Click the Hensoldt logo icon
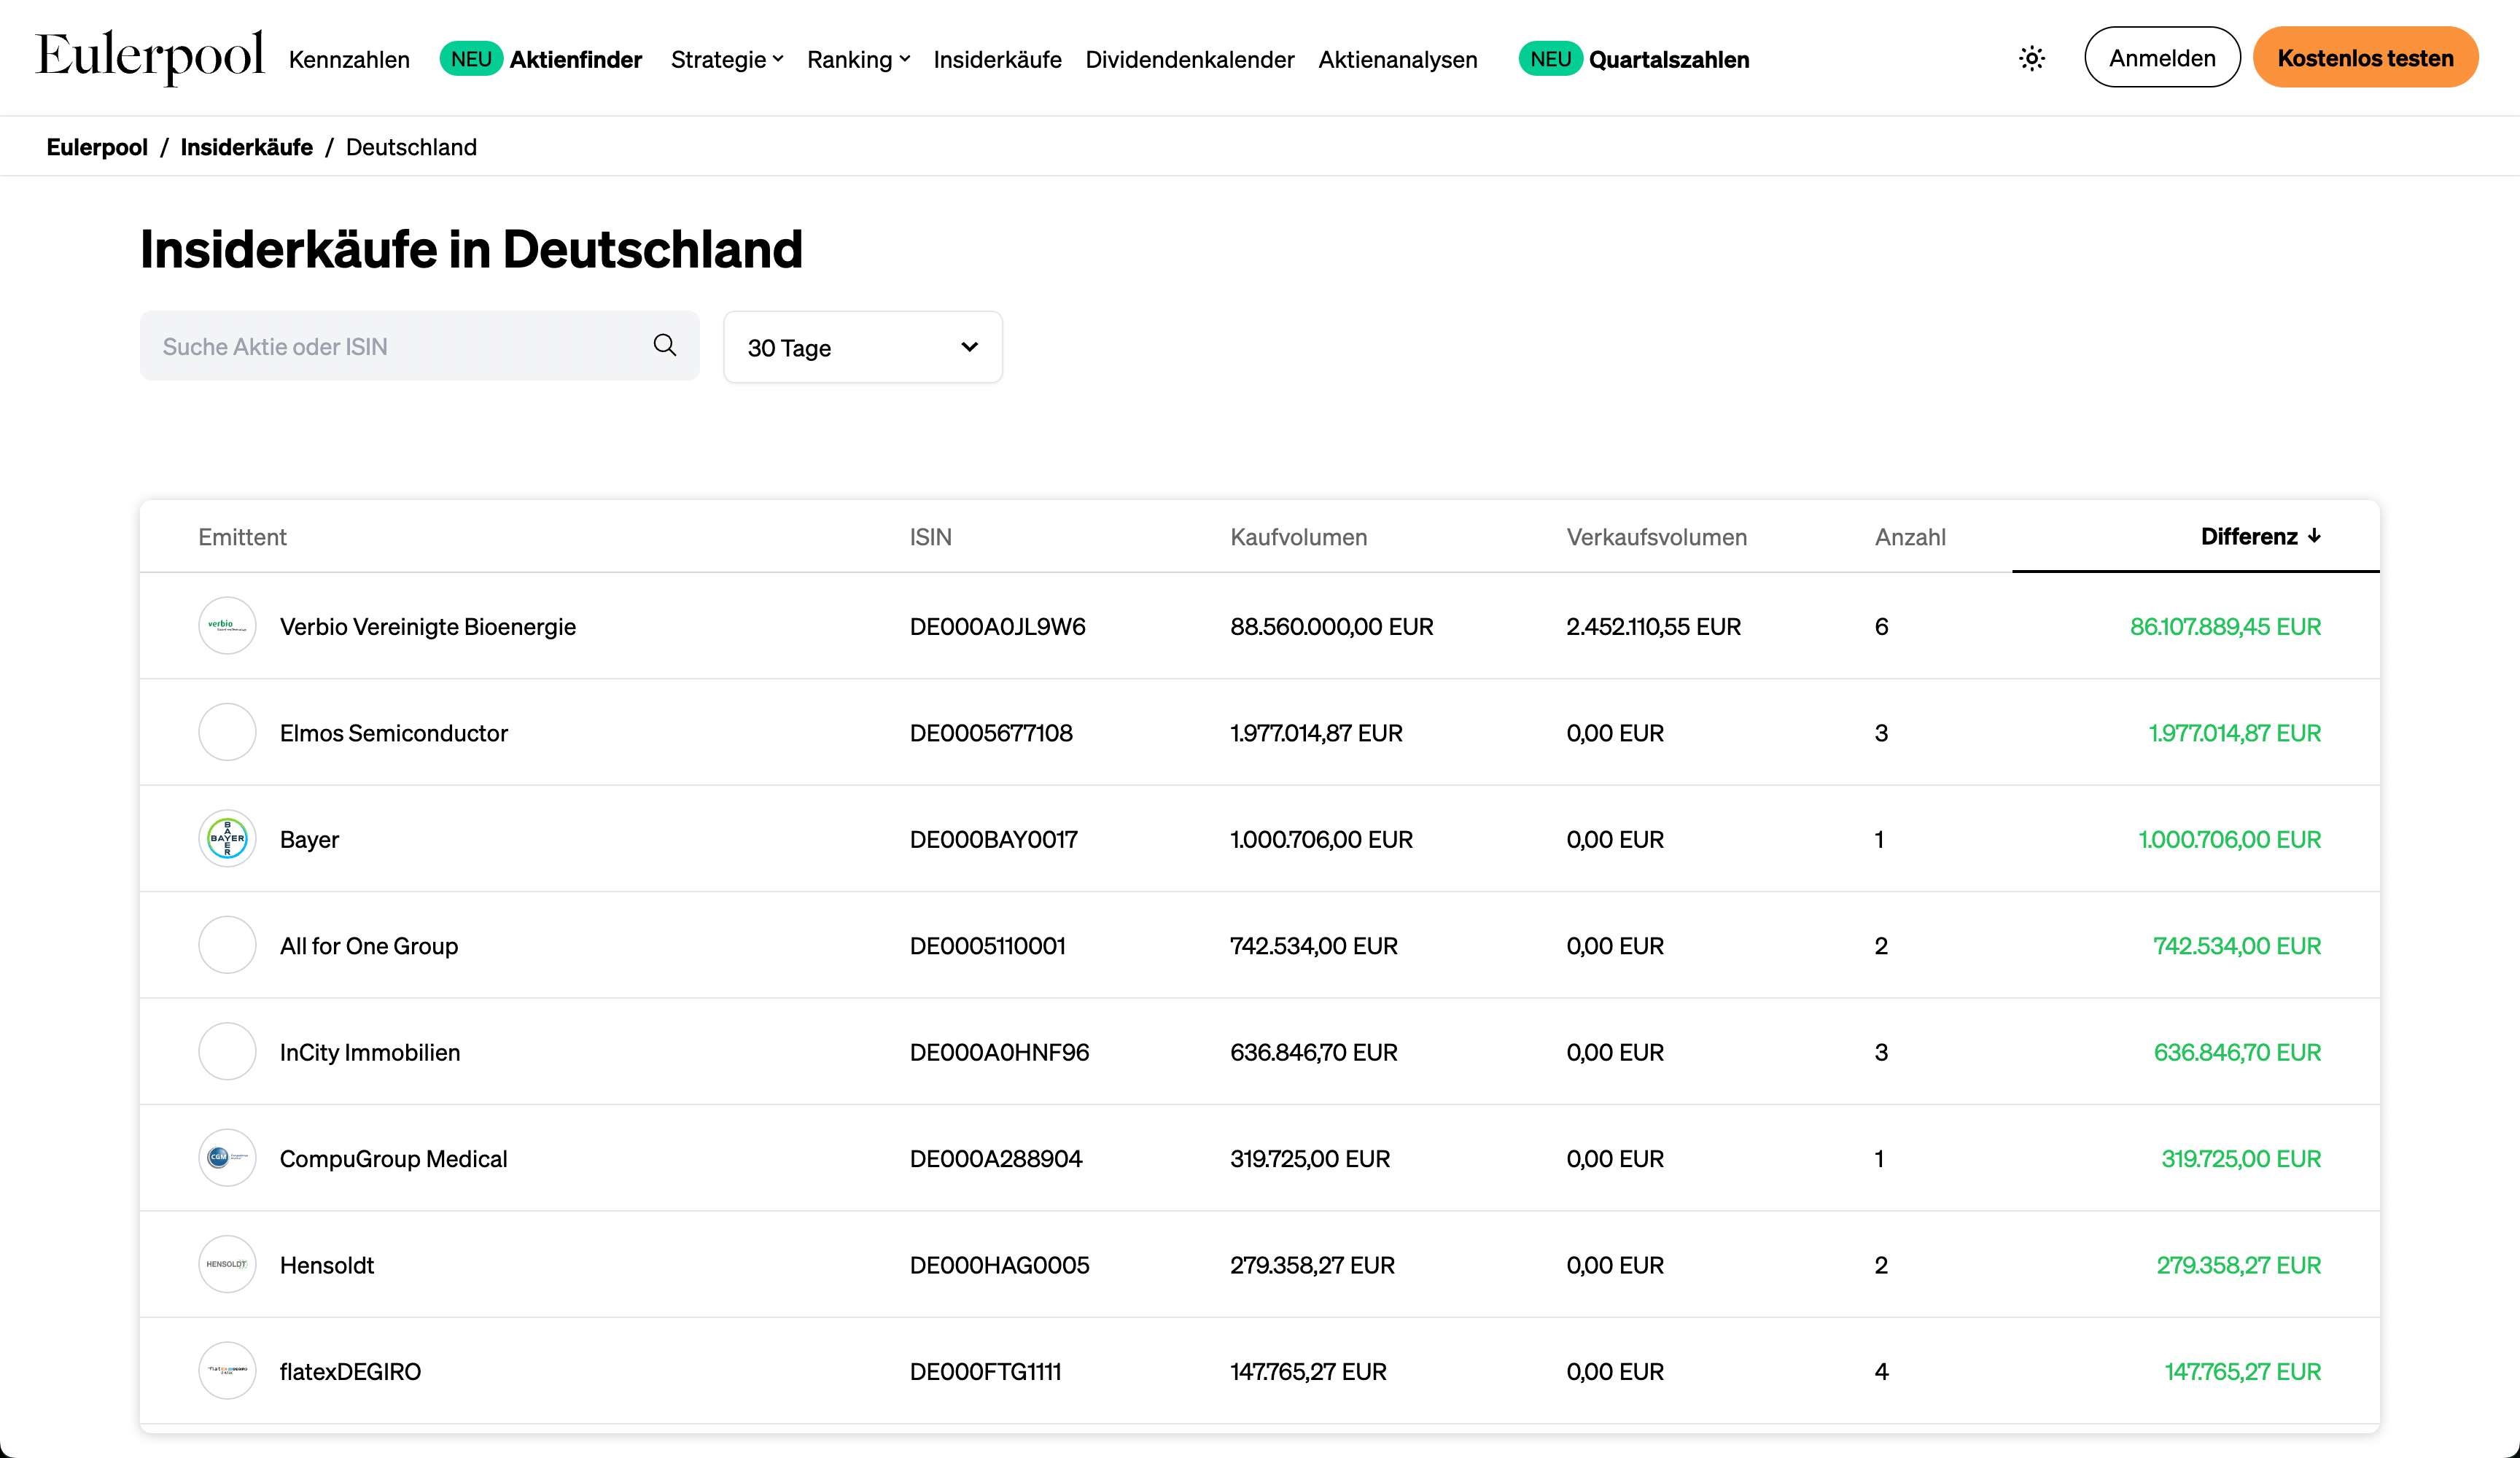The width and height of the screenshot is (2520, 1458). coord(227,1264)
